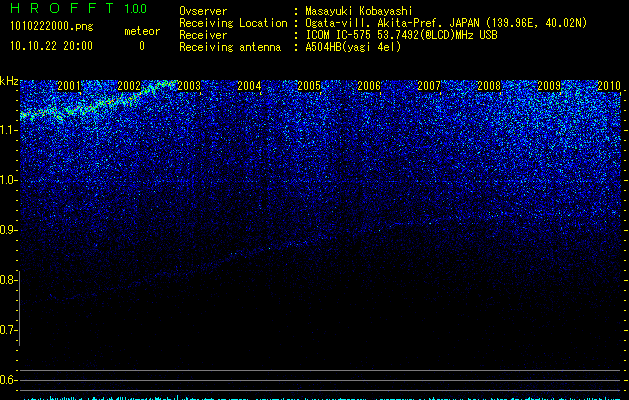Click the 0.7 kHz frequency label
Viewport: 629px width, 400px height.
[x=7, y=330]
